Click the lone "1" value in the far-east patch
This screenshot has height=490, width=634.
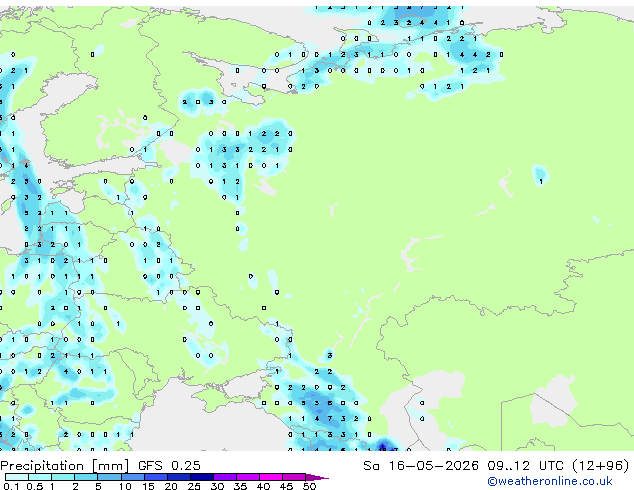pyautogui.click(x=541, y=182)
